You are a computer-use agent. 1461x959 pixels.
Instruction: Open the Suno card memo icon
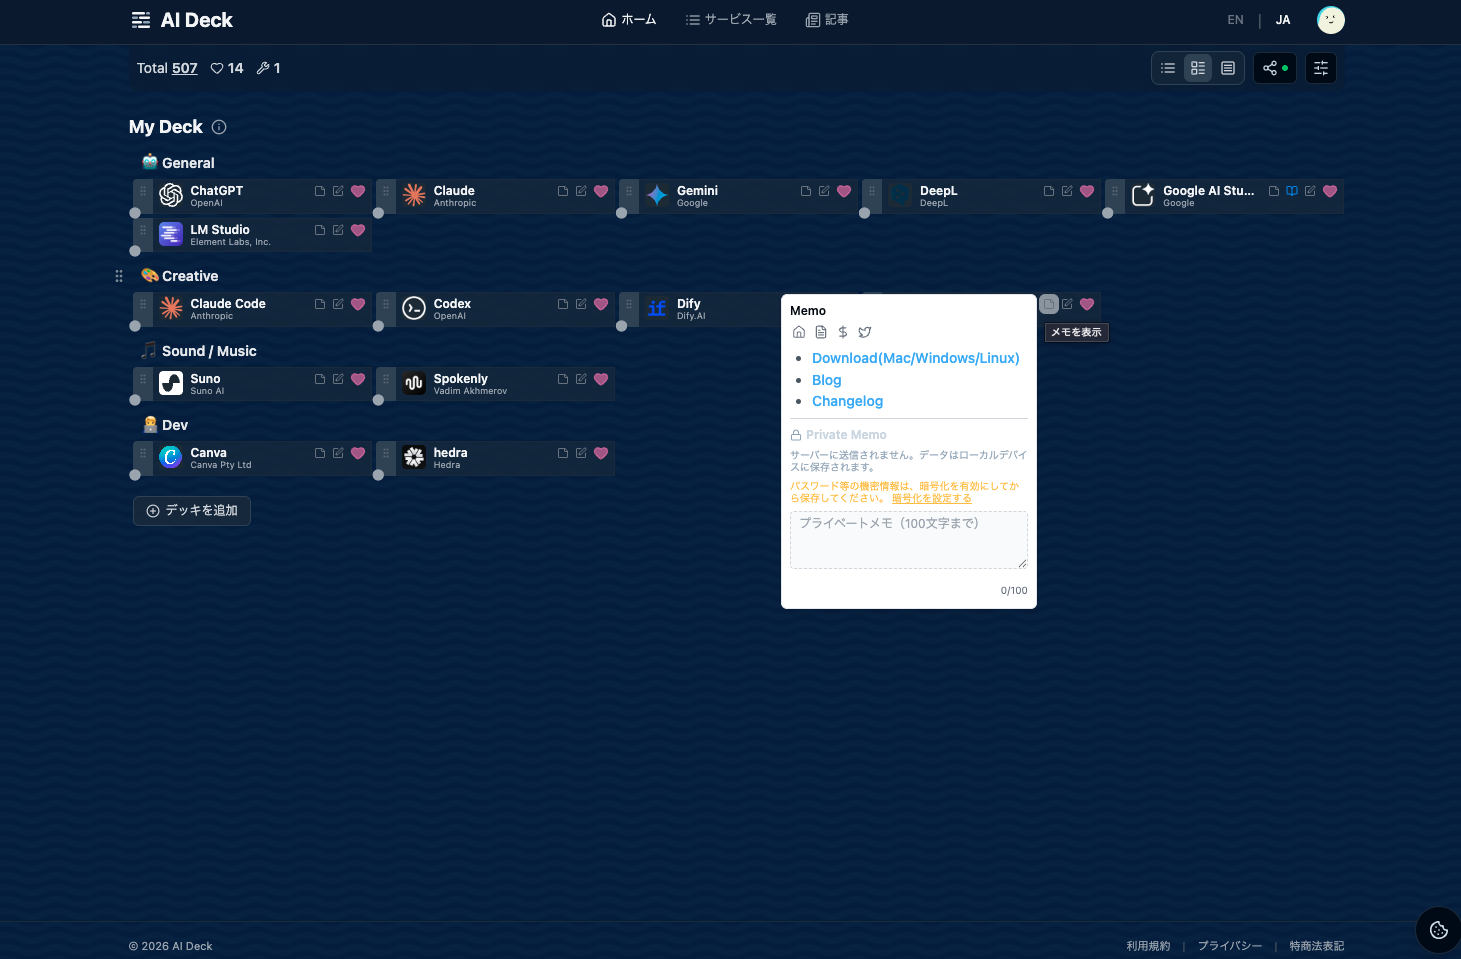click(x=320, y=379)
